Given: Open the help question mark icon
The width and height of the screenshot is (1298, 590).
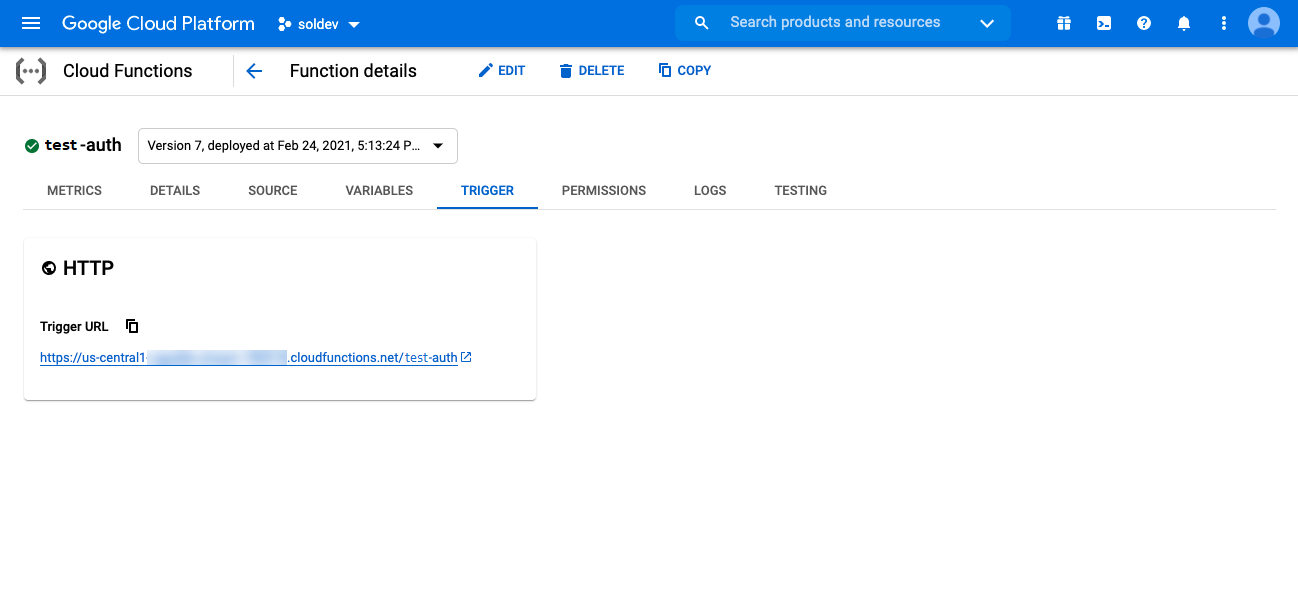Looking at the screenshot, I should 1144,23.
